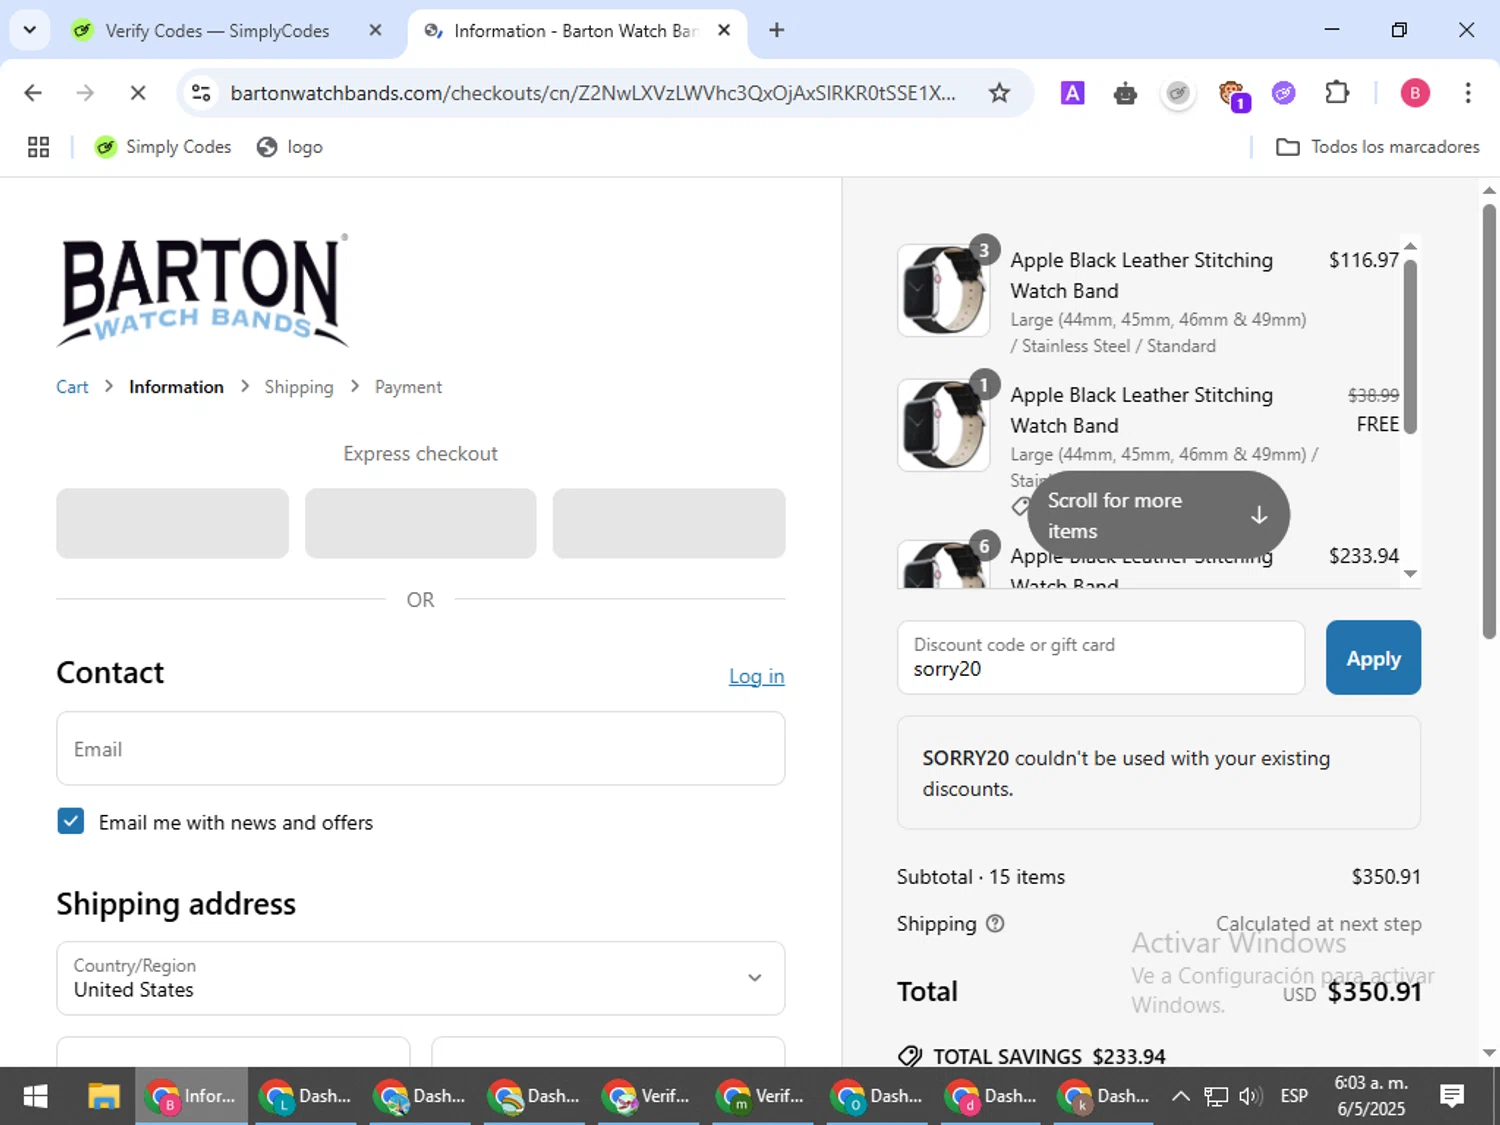Focus the Email input field

(421, 748)
